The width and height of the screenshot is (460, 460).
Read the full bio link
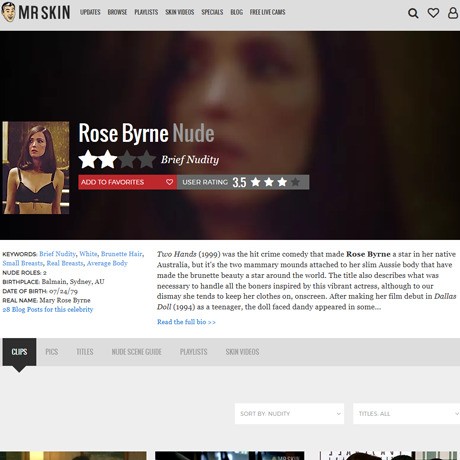point(186,322)
